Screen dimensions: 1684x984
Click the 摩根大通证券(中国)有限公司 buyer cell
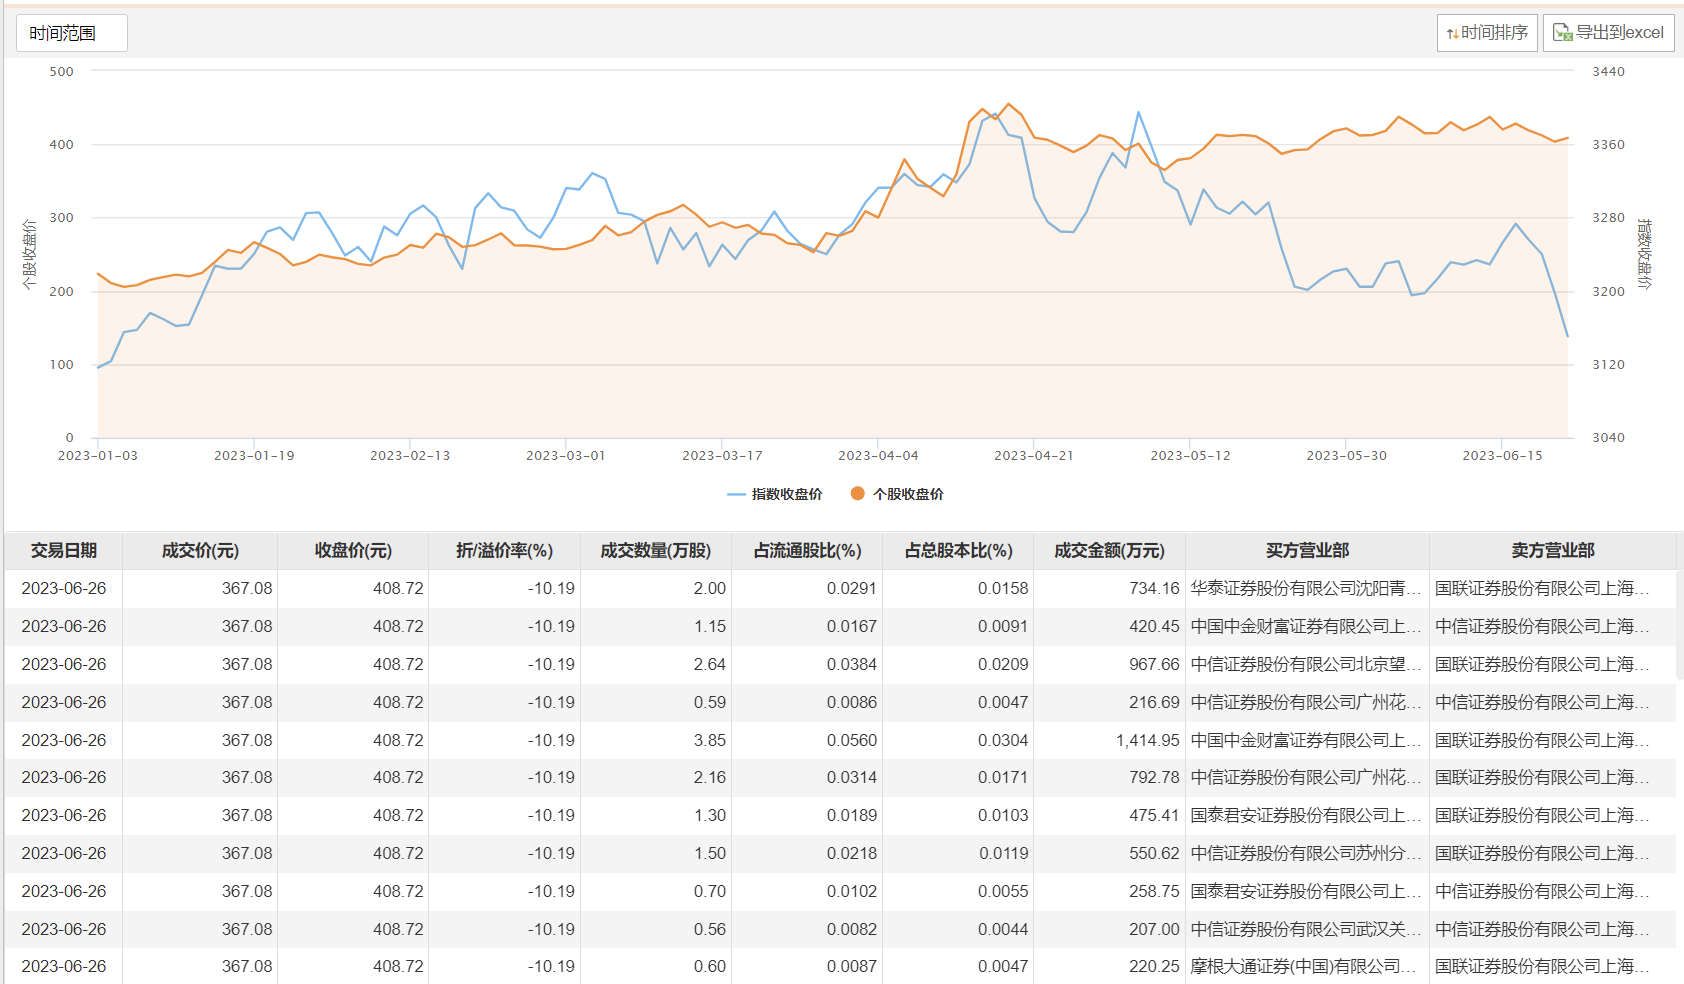[1303, 966]
